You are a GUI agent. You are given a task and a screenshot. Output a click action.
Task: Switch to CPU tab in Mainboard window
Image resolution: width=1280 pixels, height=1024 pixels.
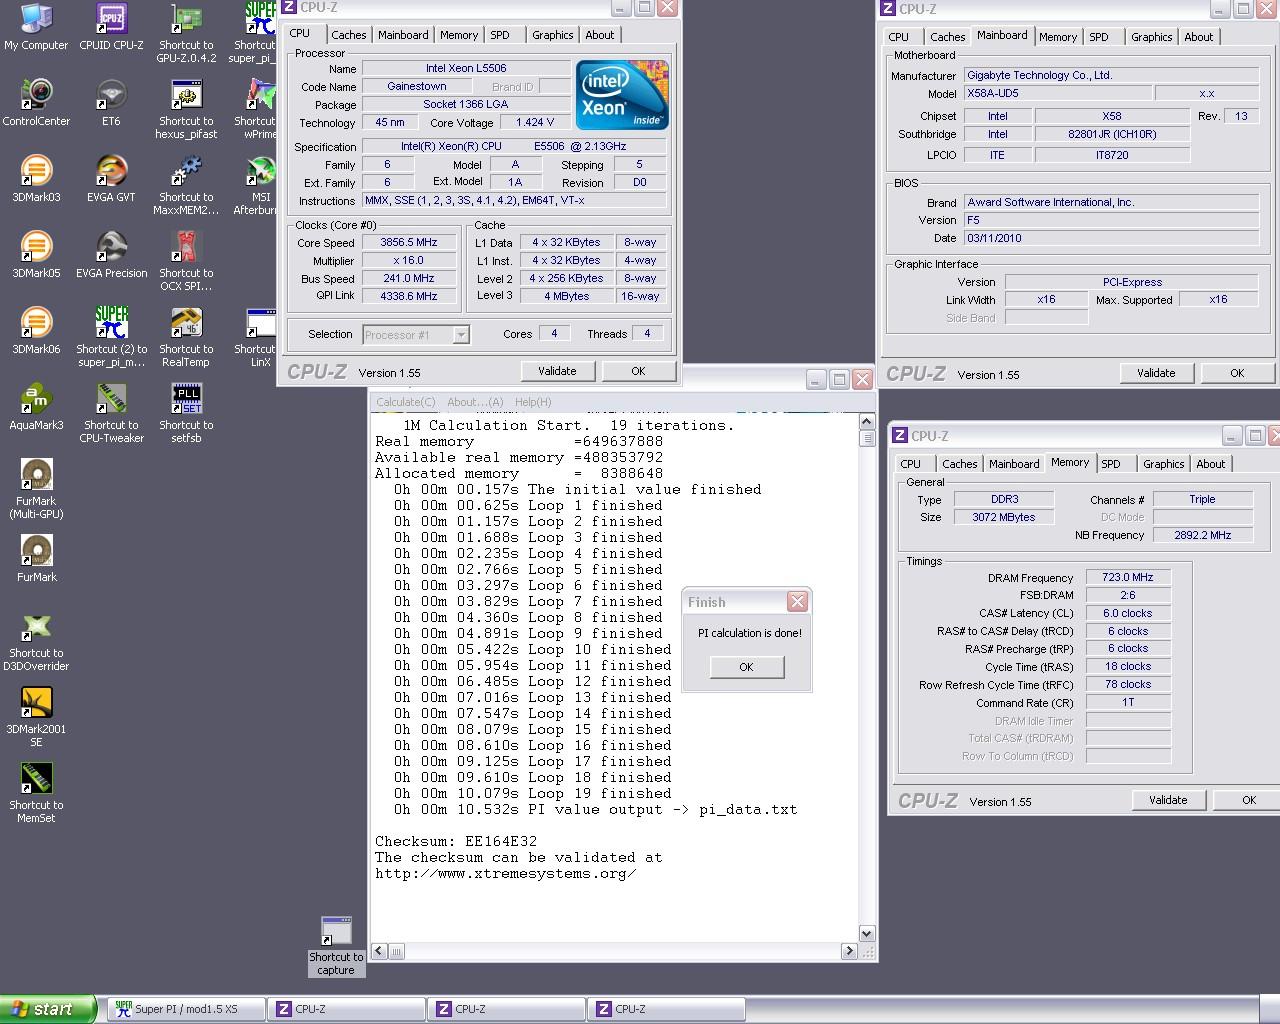point(899,37)
